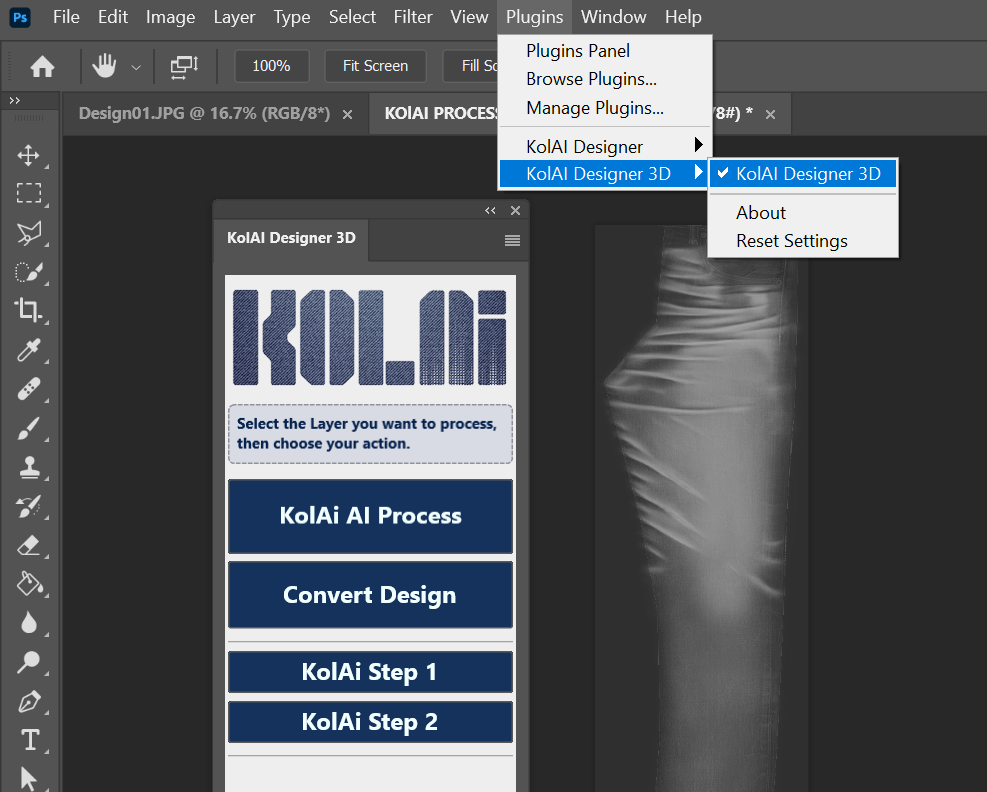Select the Rectangular Marquee tool
Viewport: 987px width, 792px height.
tap(28, 193)
